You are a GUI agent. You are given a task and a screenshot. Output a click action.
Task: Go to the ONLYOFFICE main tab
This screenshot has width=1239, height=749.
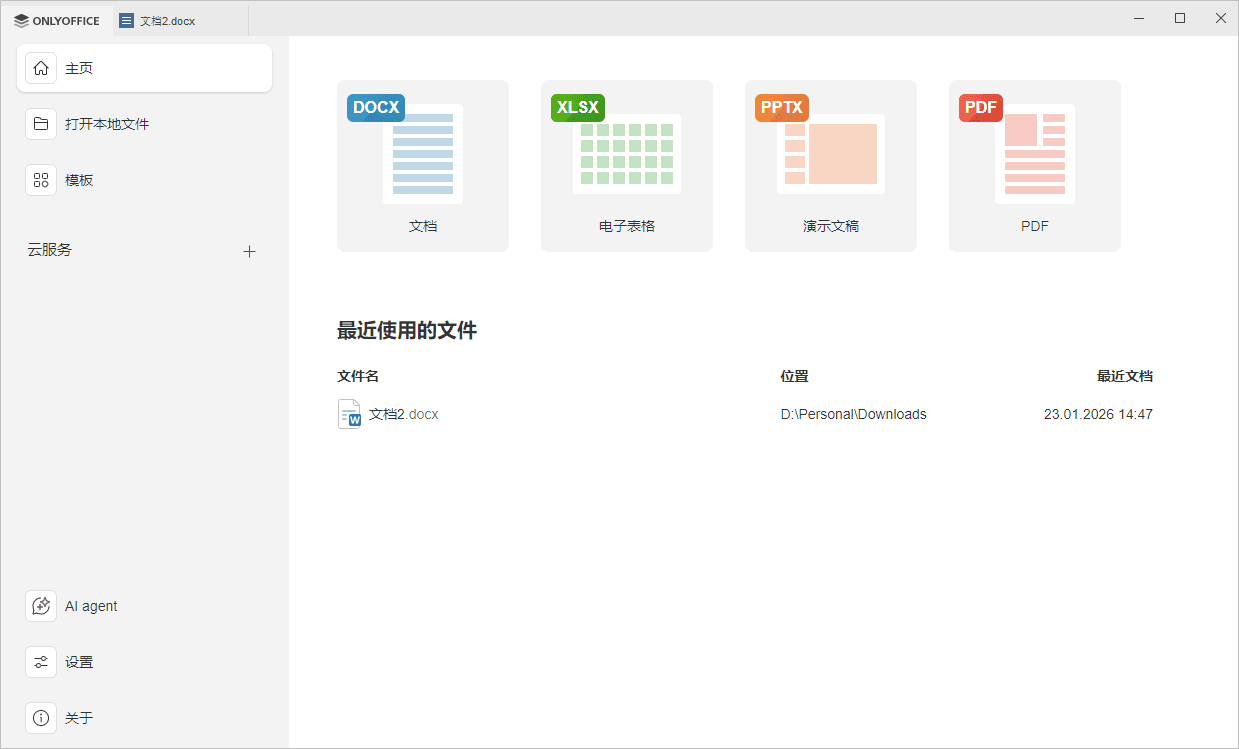click(x=57, y=20)
